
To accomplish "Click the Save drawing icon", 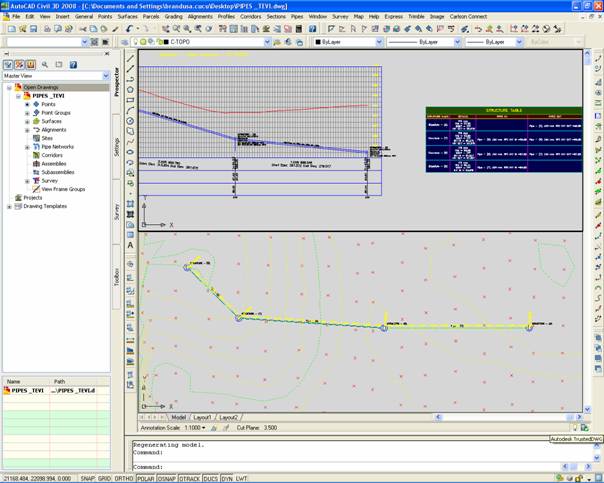I will (x=34, y=29).
